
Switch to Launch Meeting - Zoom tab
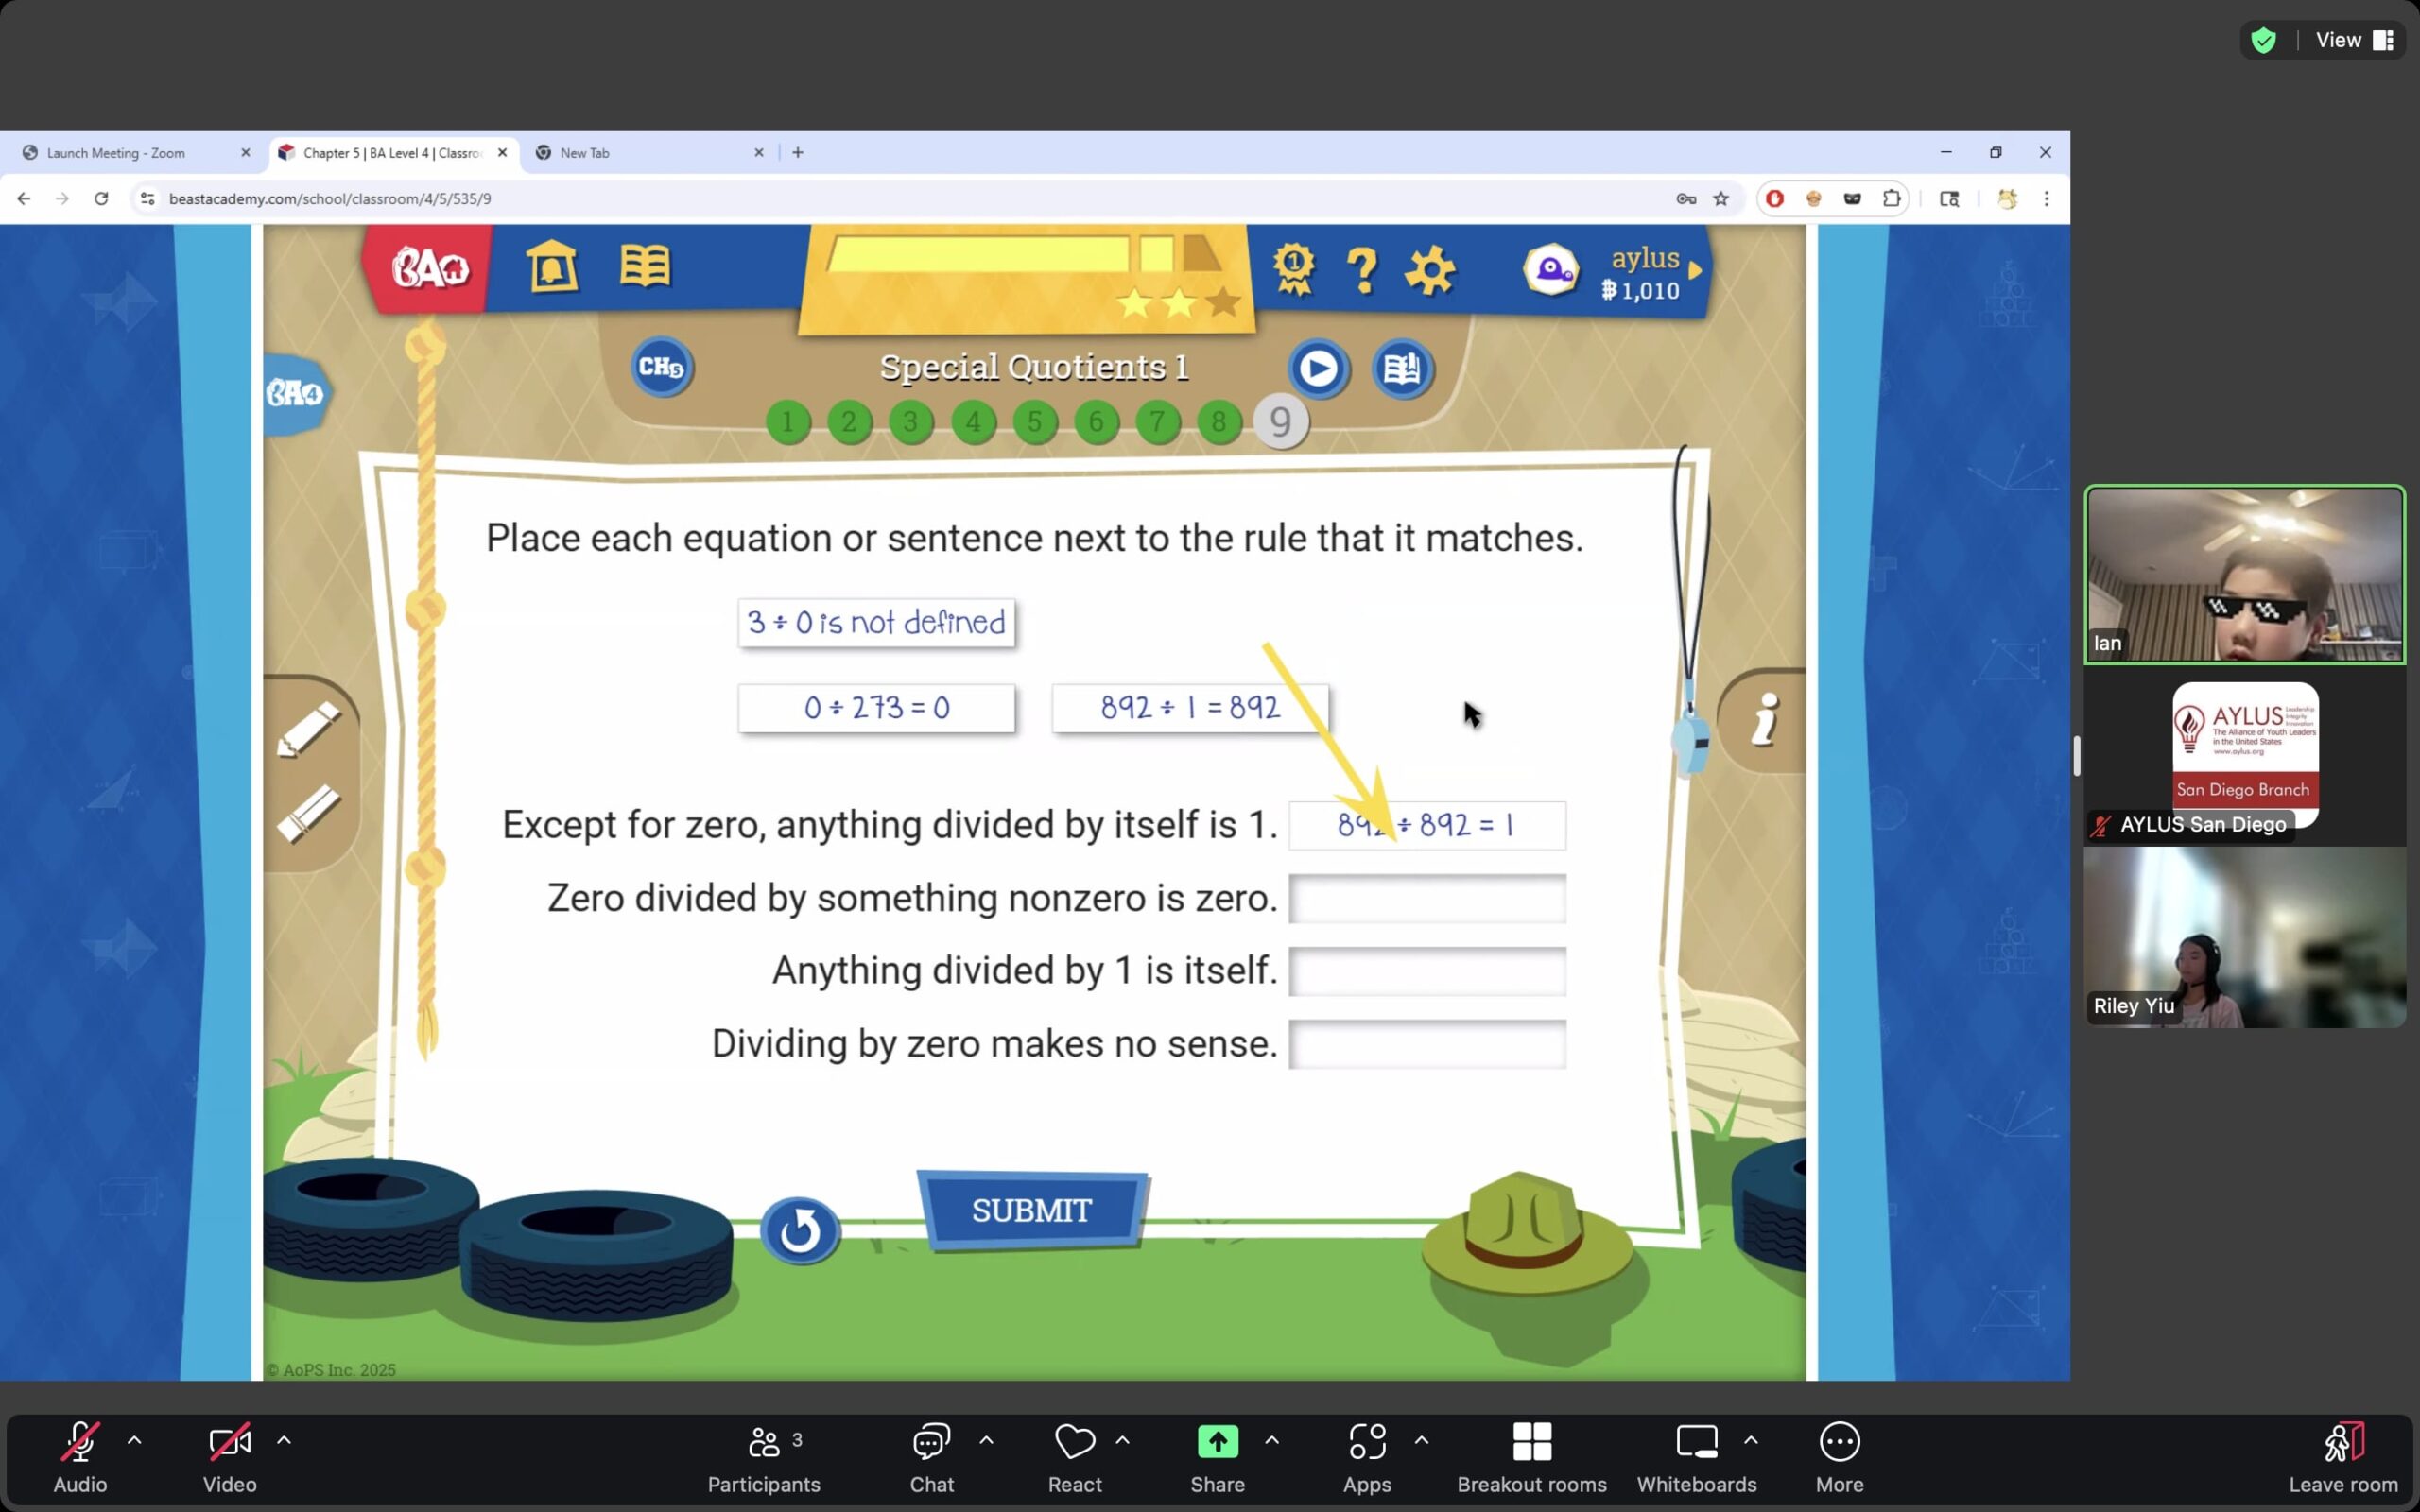click(116, 153)
